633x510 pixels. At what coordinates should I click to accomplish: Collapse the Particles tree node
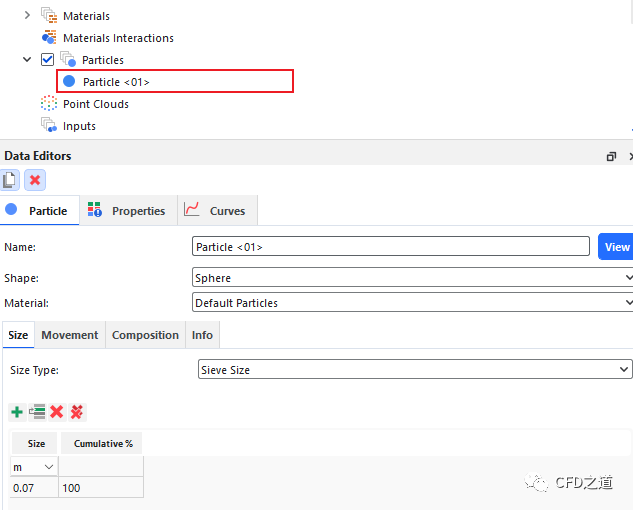27,60
